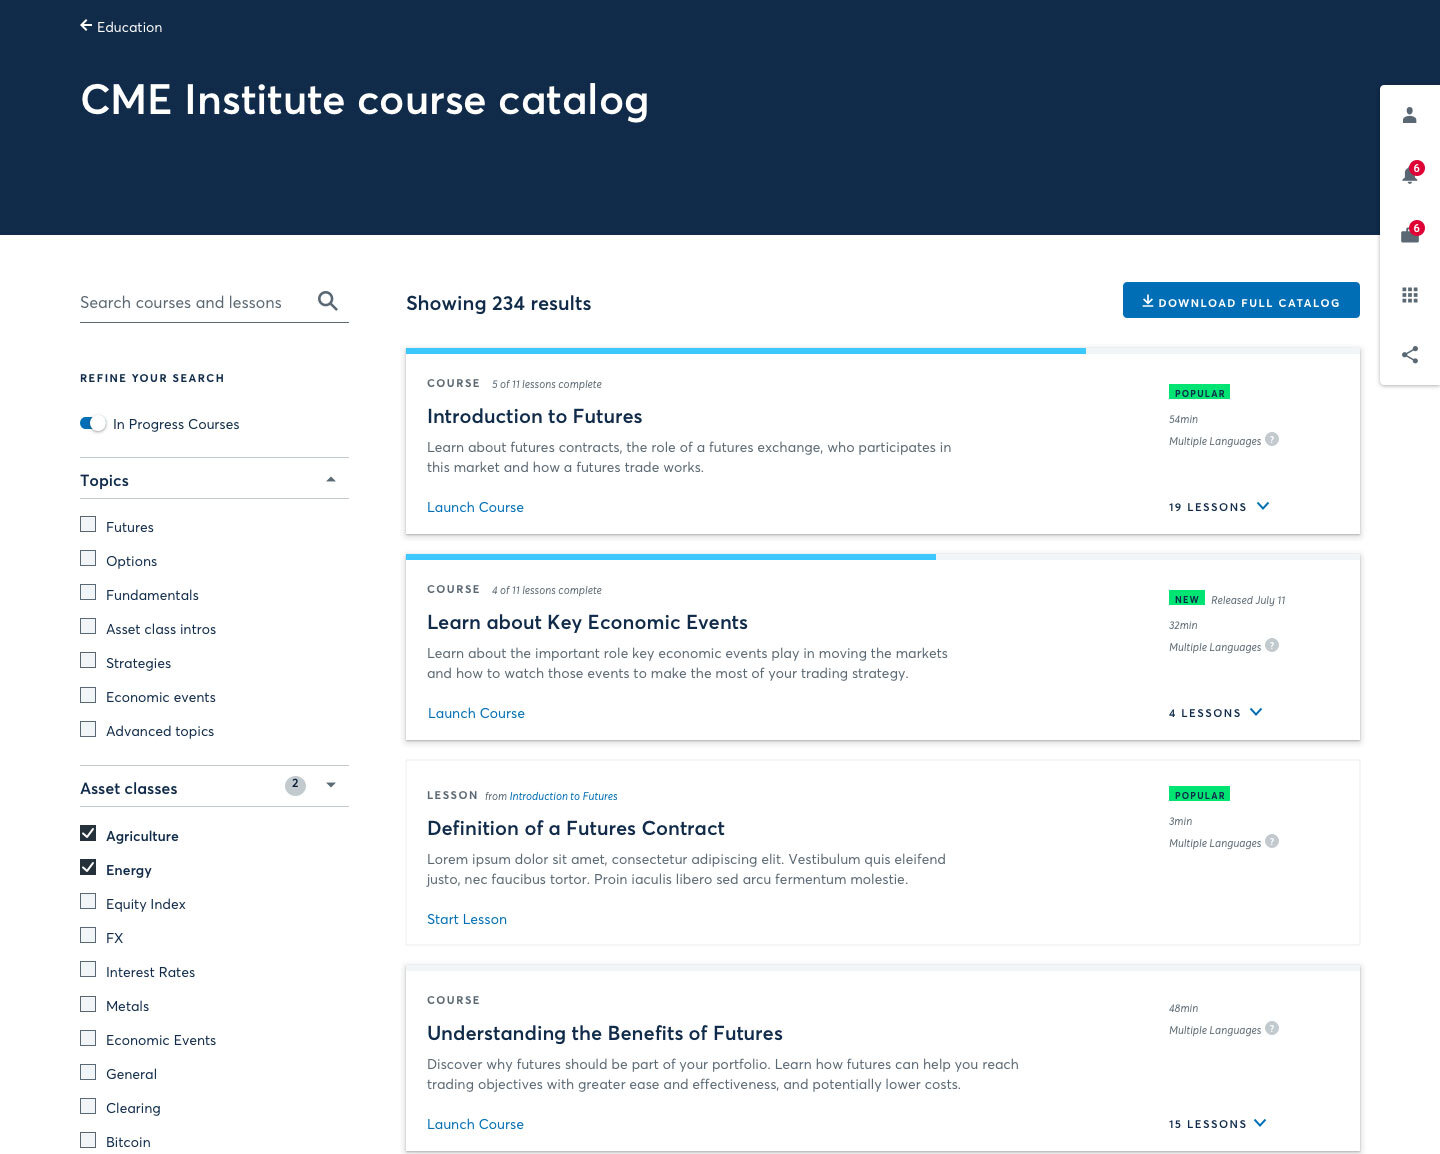Click the Introduction to Futures progress bar

[x=883, y=351]
